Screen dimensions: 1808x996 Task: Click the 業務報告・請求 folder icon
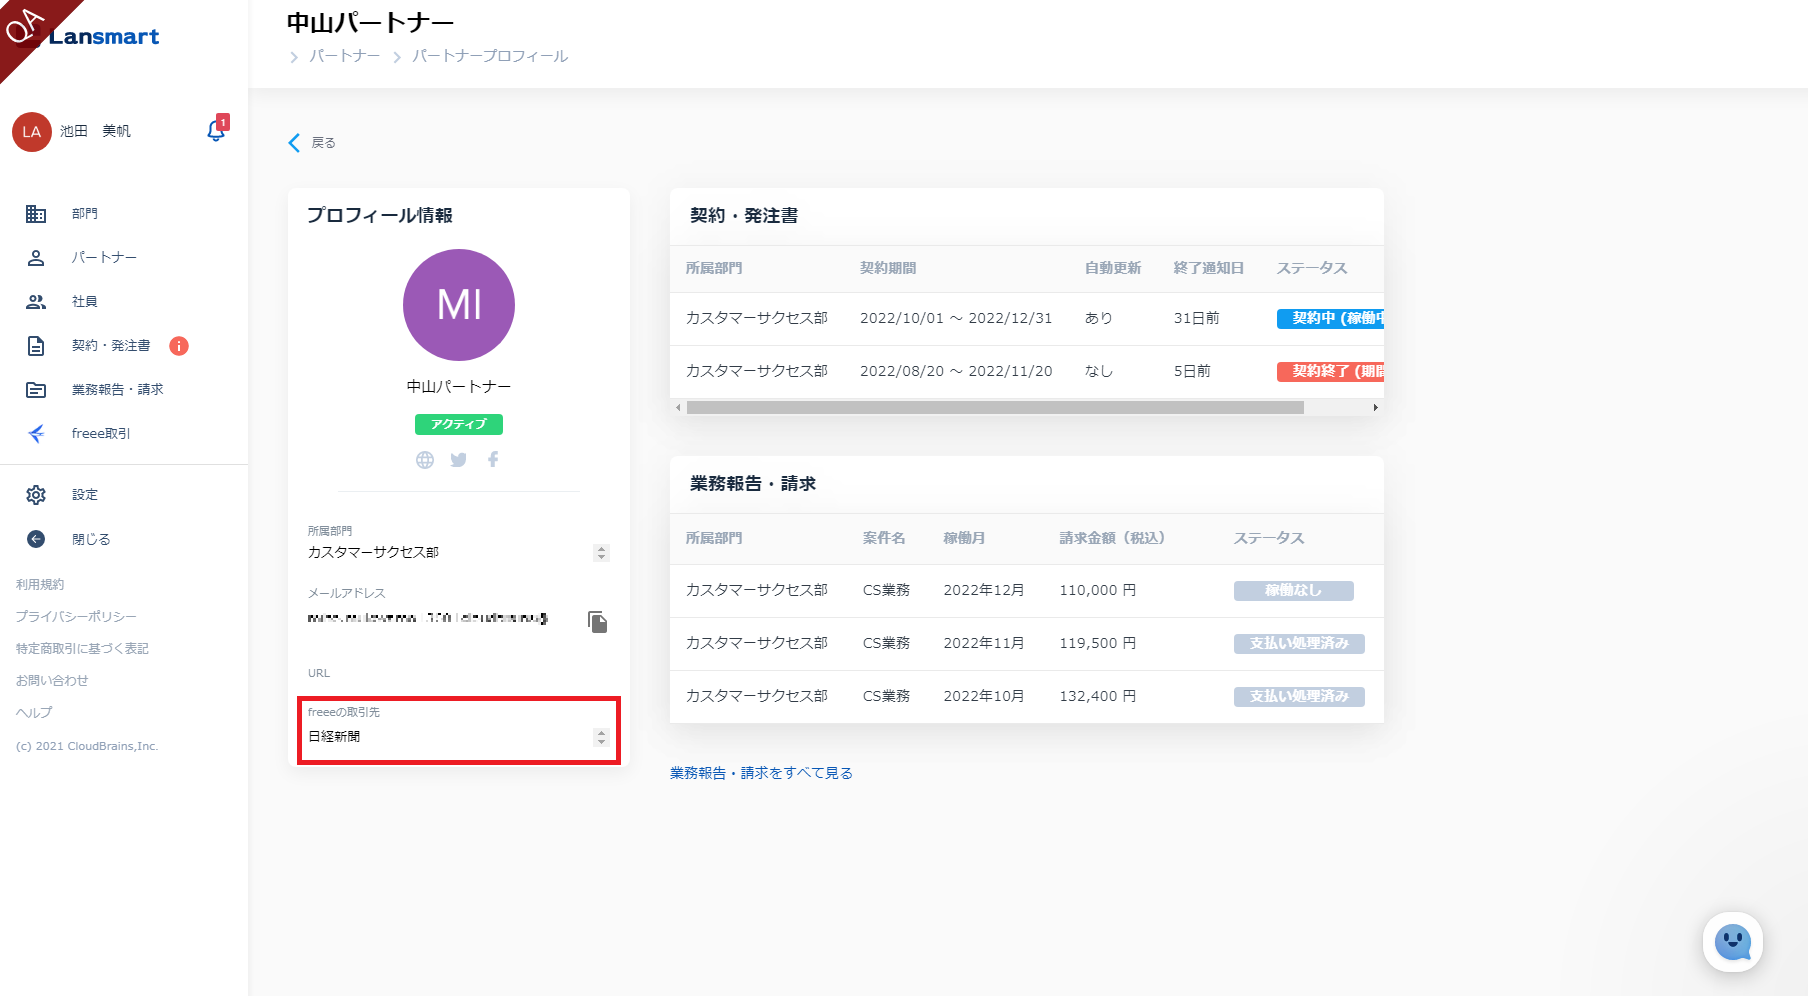point(36,390)
